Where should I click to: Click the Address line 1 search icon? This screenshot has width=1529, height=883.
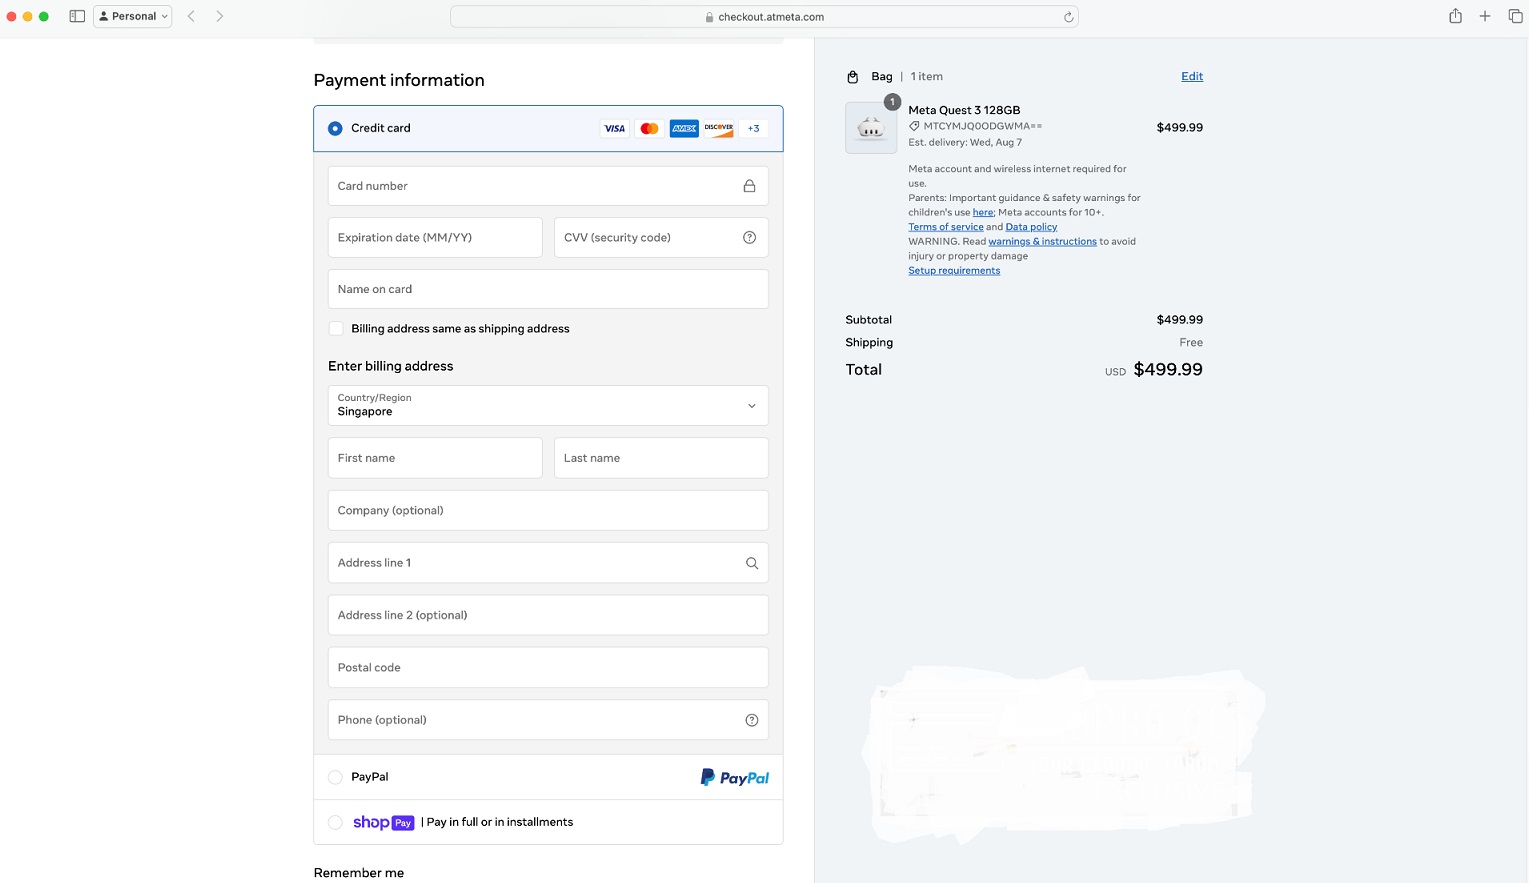751,563
